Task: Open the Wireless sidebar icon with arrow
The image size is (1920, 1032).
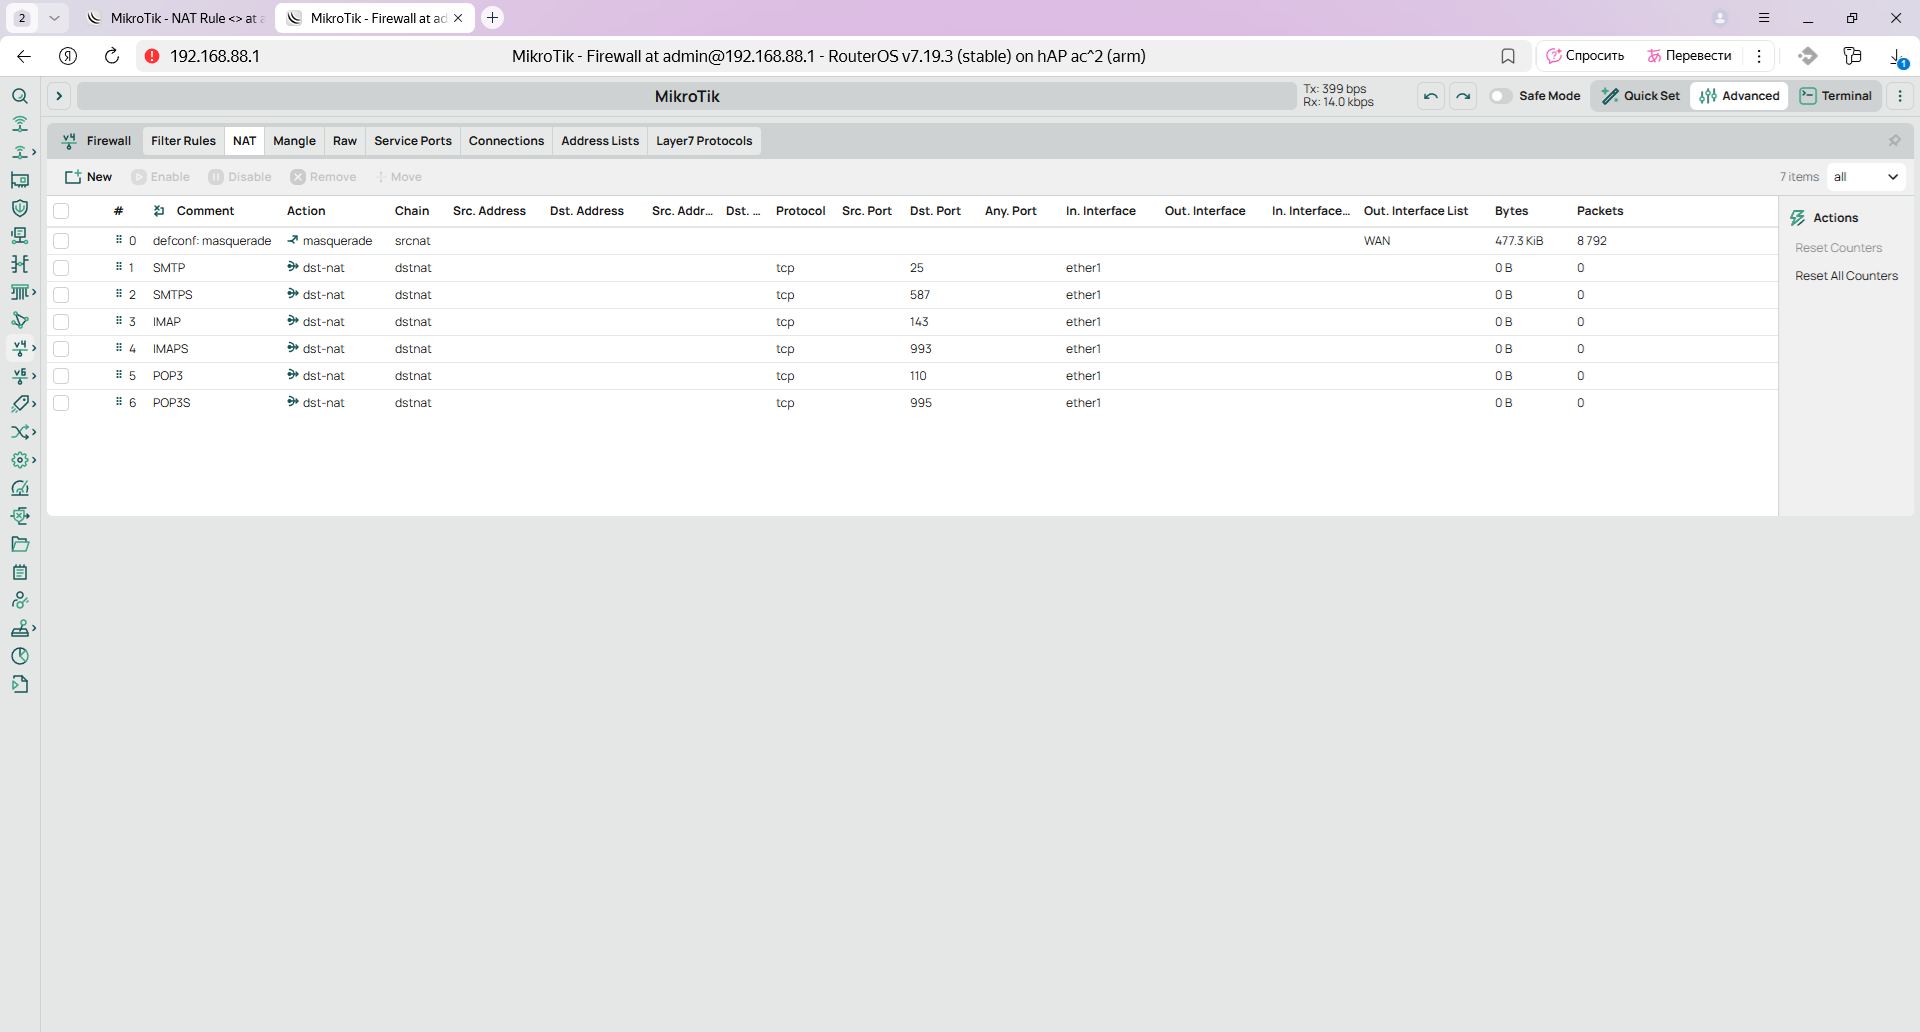Action: coord(22,152)
